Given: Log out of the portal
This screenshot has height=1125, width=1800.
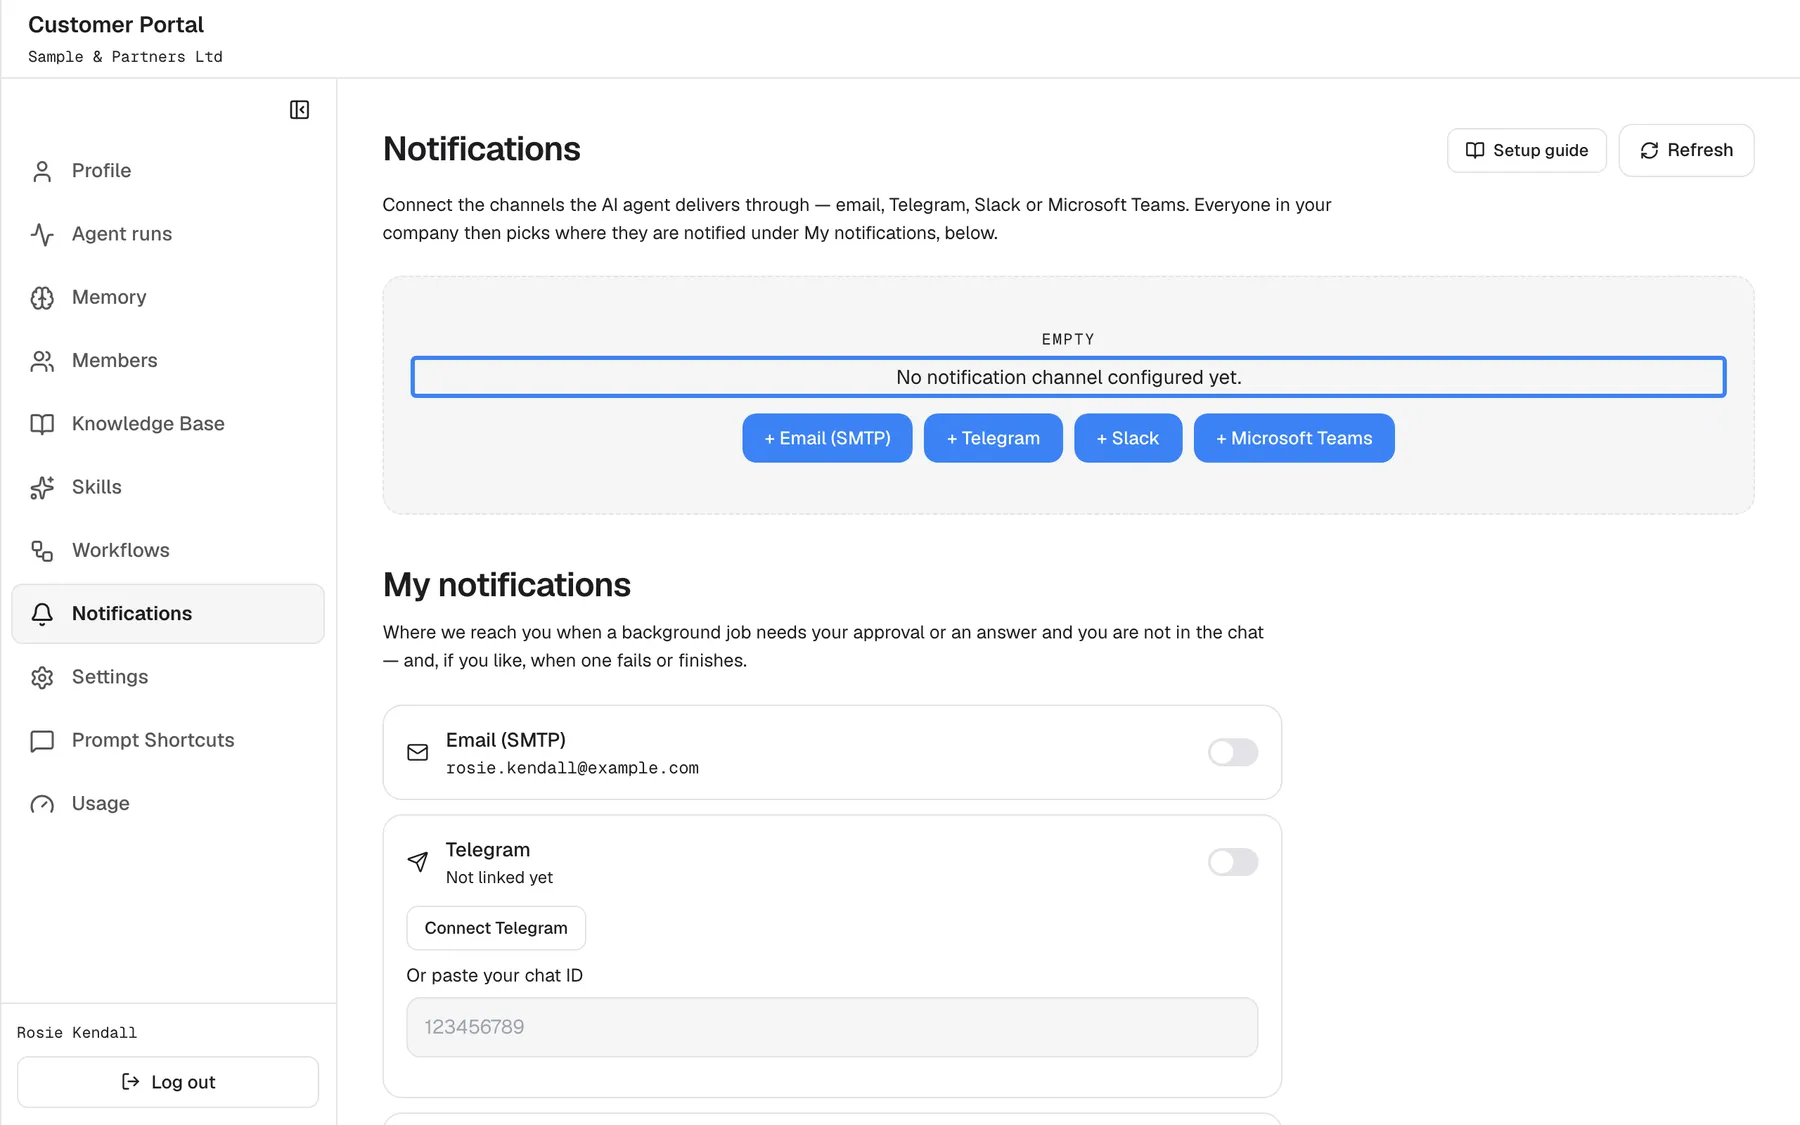Looking at the screenshot, I should [168, 1082].
